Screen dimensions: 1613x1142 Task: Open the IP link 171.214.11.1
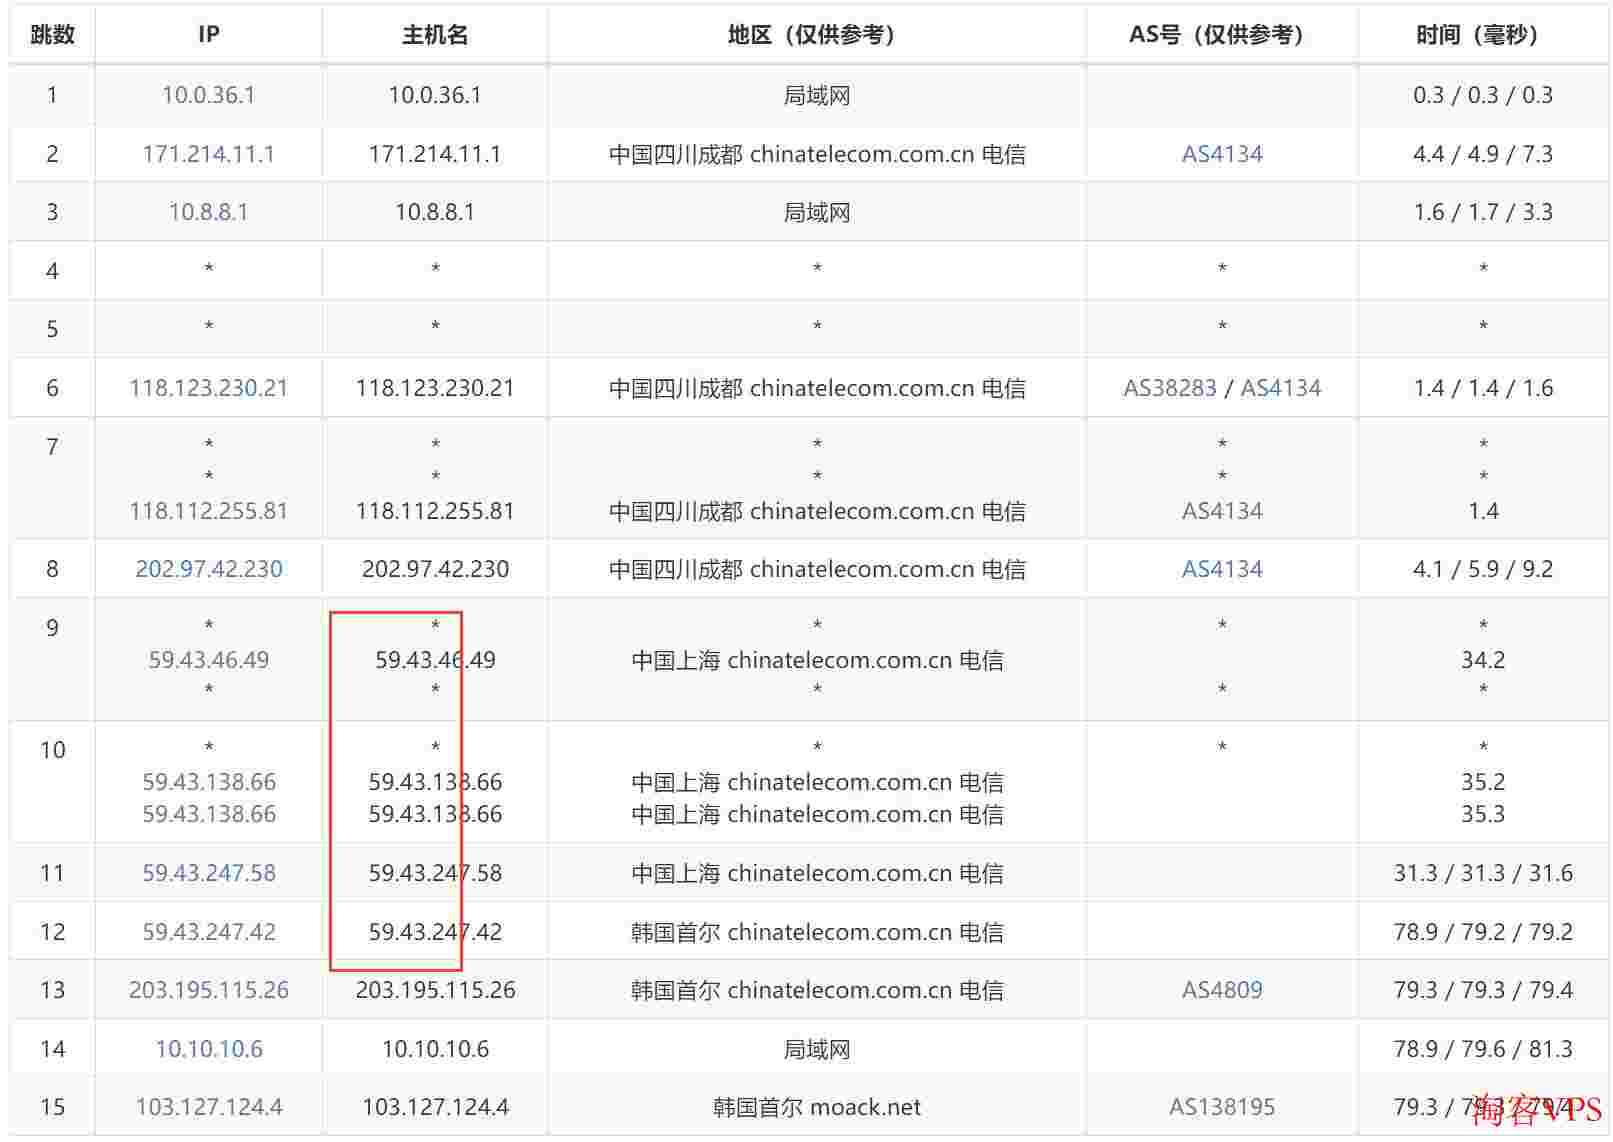pos(208,154)
